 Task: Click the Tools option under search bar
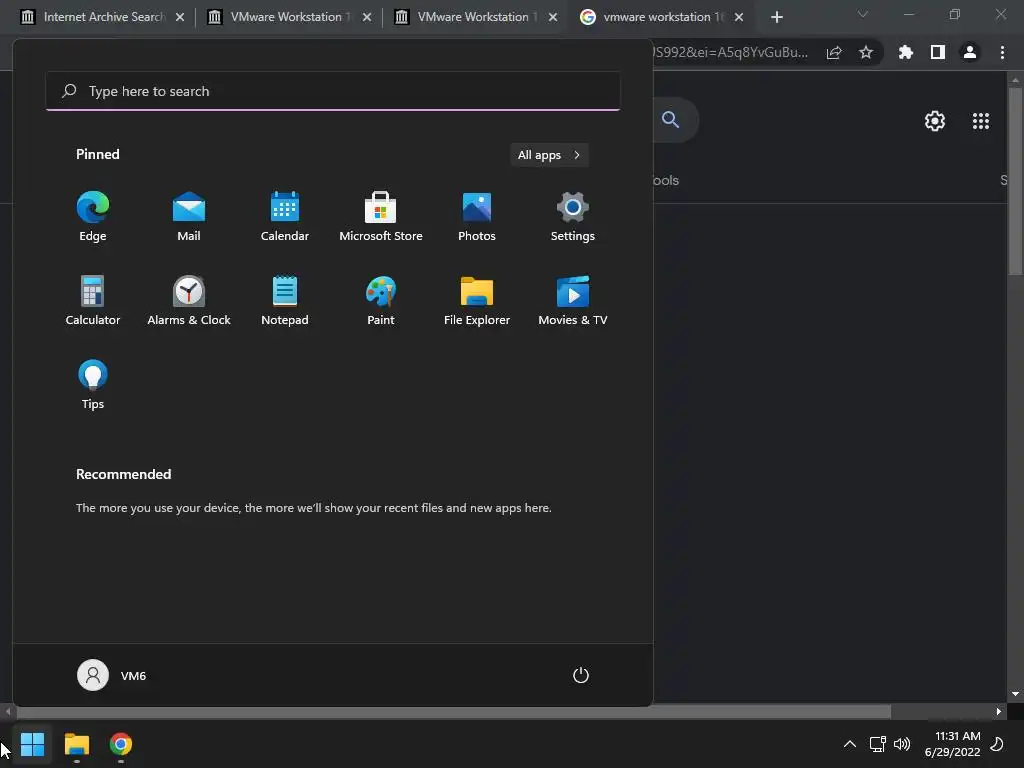666,180
